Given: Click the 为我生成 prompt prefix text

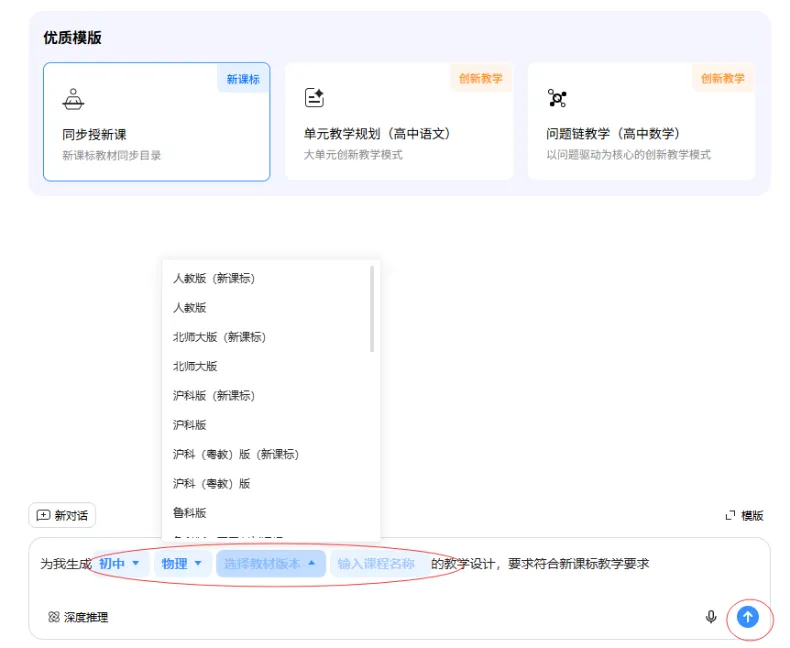Looking at the screenshot, I should 66,564.
